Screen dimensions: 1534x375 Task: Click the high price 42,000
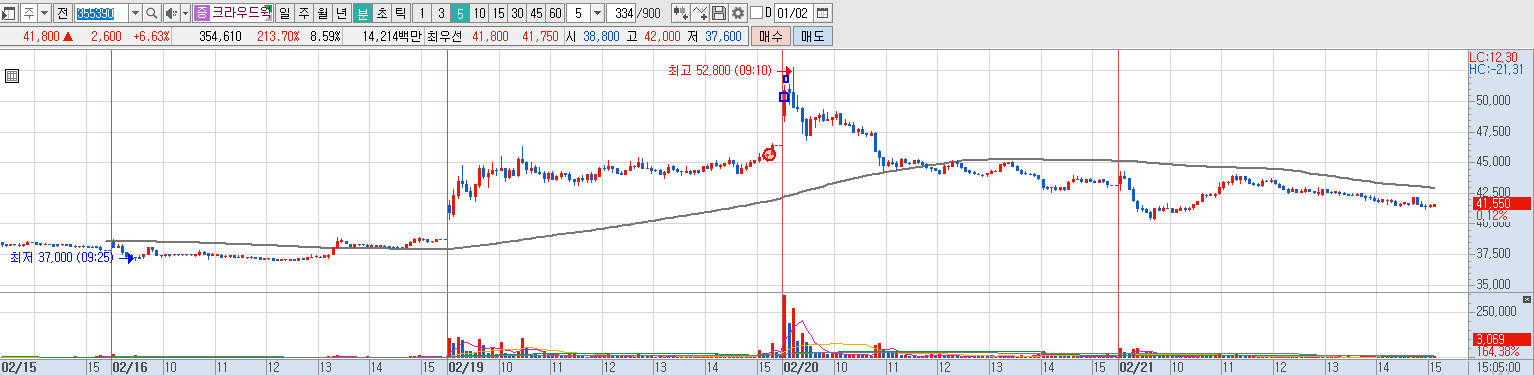662,36
